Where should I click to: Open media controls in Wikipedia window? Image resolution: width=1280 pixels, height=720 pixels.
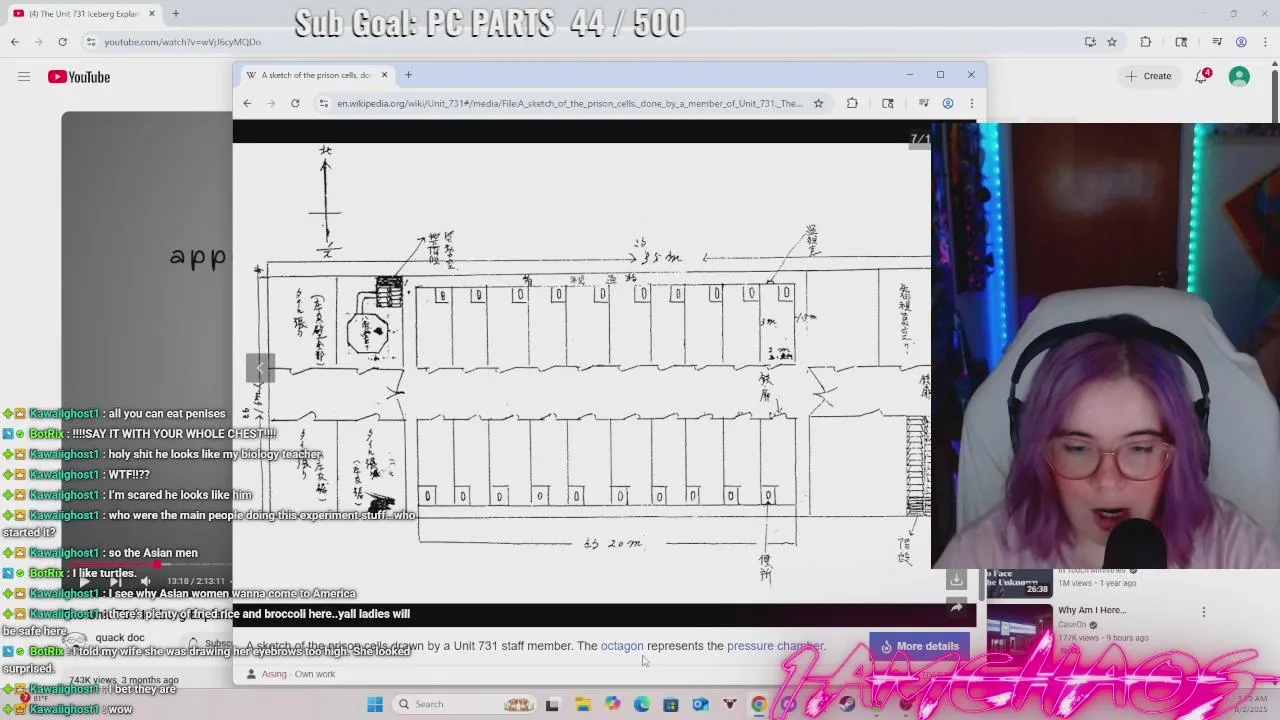point(923,103)
